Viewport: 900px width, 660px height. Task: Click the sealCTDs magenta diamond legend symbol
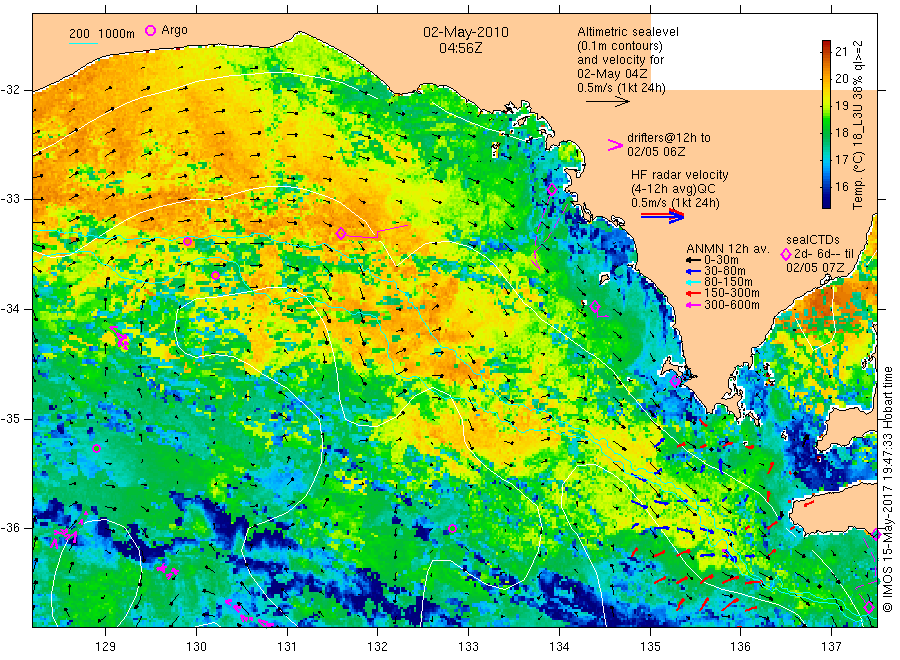786,254
